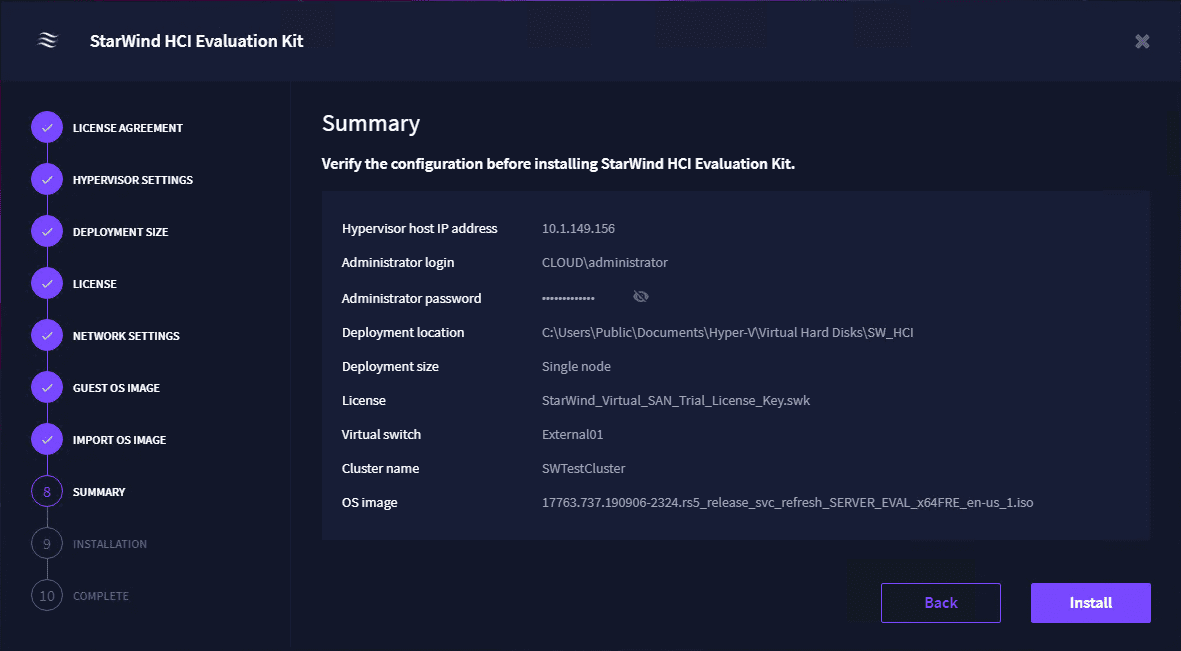Click the License step checkmark circle
The image size is (1181, 651).
coord(47,283)
